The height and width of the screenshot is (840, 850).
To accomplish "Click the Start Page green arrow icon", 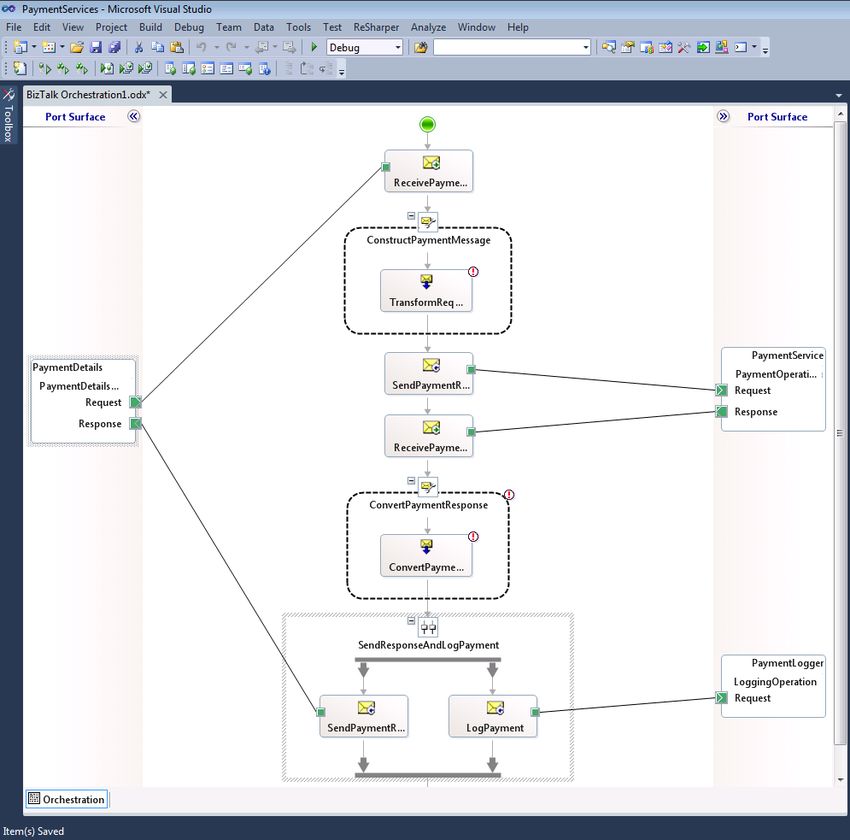I will click(703, 47).
